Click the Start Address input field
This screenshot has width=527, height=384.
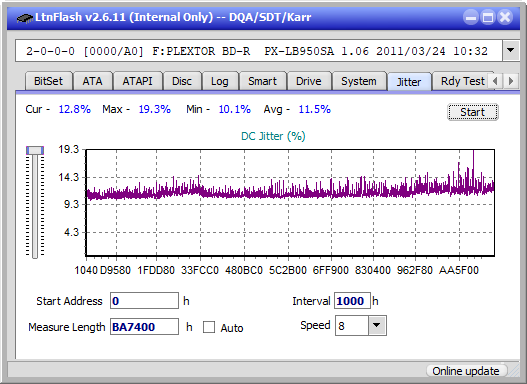point(145,301)
